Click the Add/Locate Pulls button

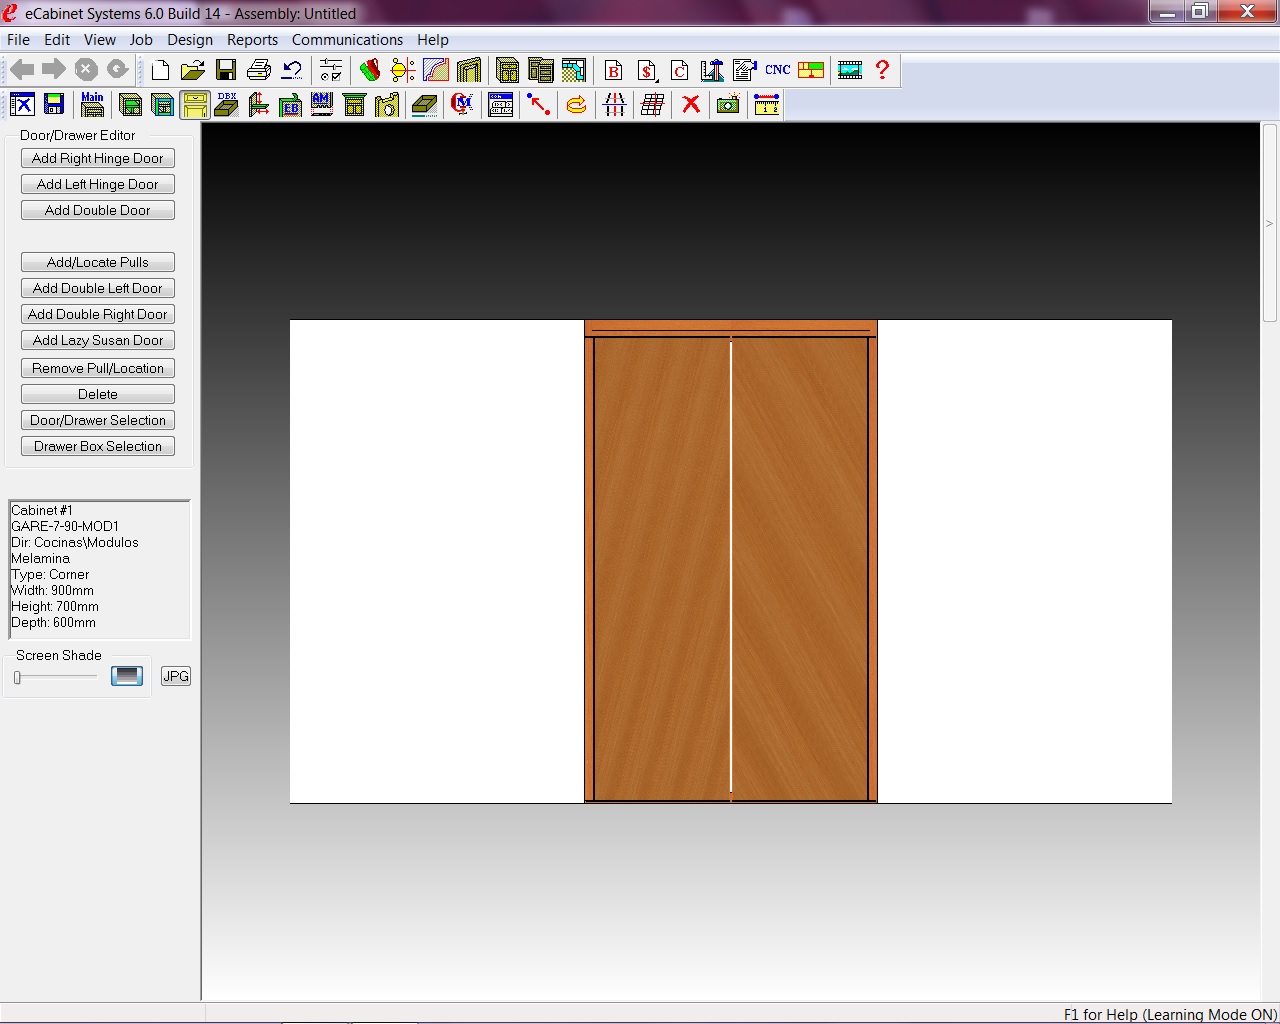(x=98, y=262)
